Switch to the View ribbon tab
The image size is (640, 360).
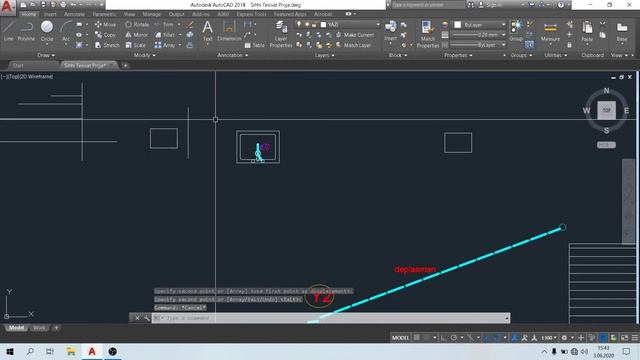[129, 14]
